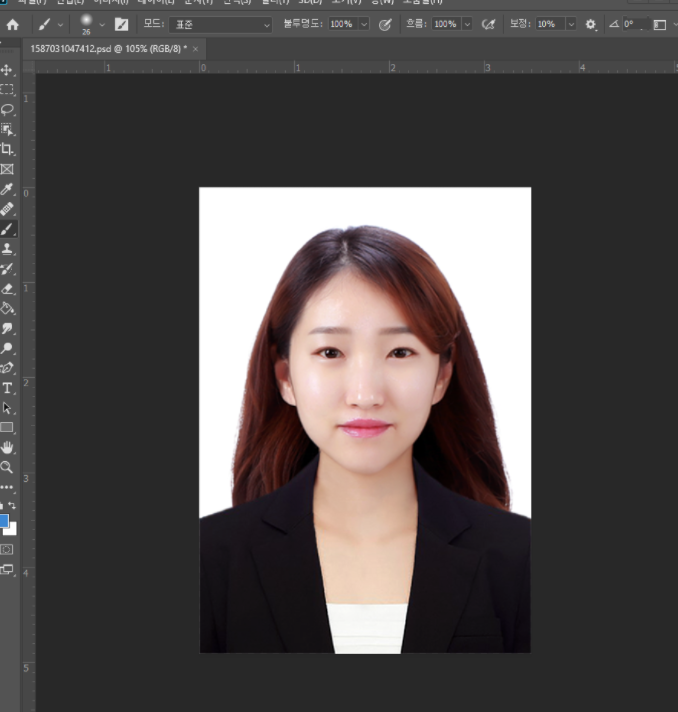The width and height of the screenshot is (678, 712).
Task: Click the 흐름 100% flow field
Action: pyautogui.click(x=446, y=24)
